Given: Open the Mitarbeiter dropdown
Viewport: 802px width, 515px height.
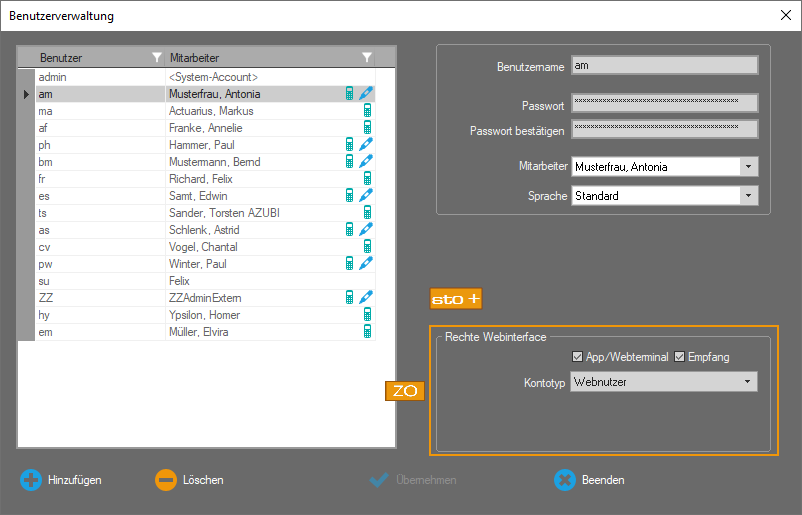Looking at the screenshot, I should (x=748, y=167).
